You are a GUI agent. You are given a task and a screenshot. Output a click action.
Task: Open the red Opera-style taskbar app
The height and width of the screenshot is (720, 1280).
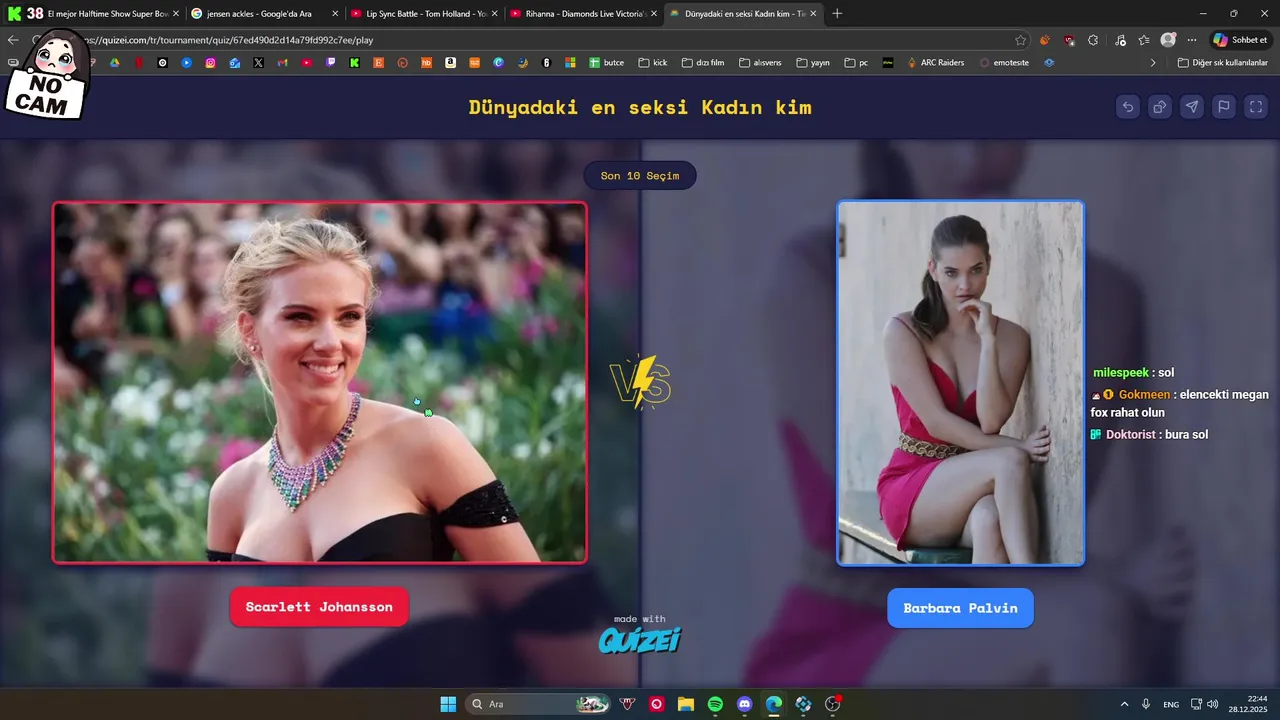pos(657,704)
